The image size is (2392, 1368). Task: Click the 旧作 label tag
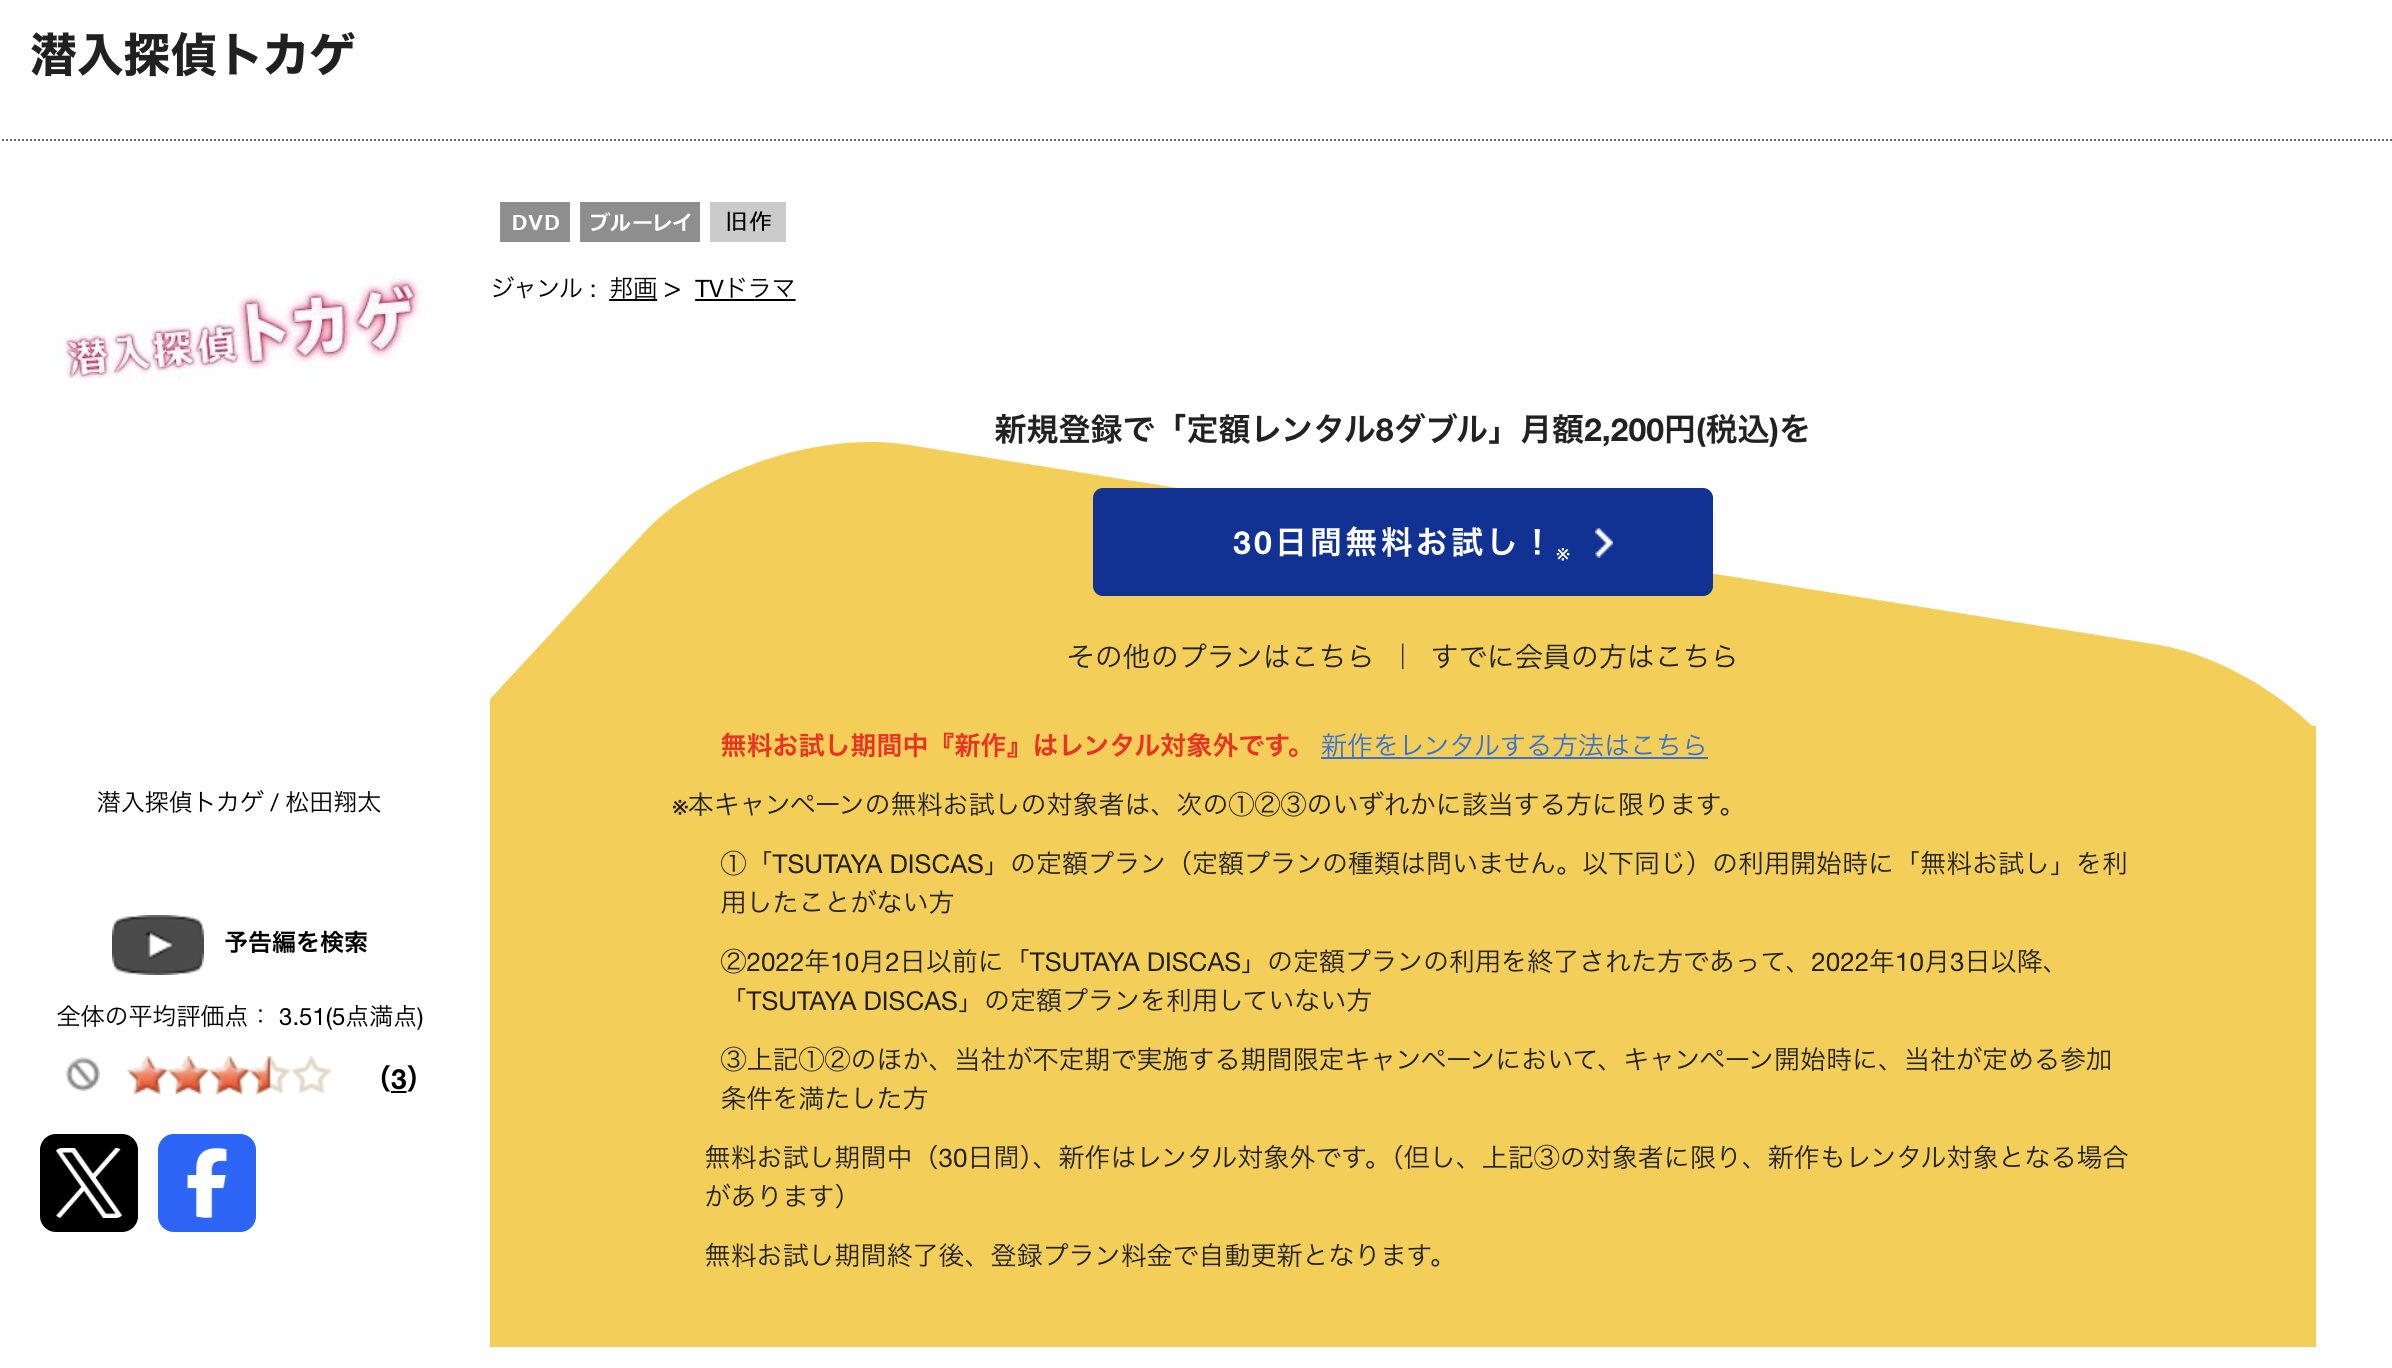[x=748, y=222]
